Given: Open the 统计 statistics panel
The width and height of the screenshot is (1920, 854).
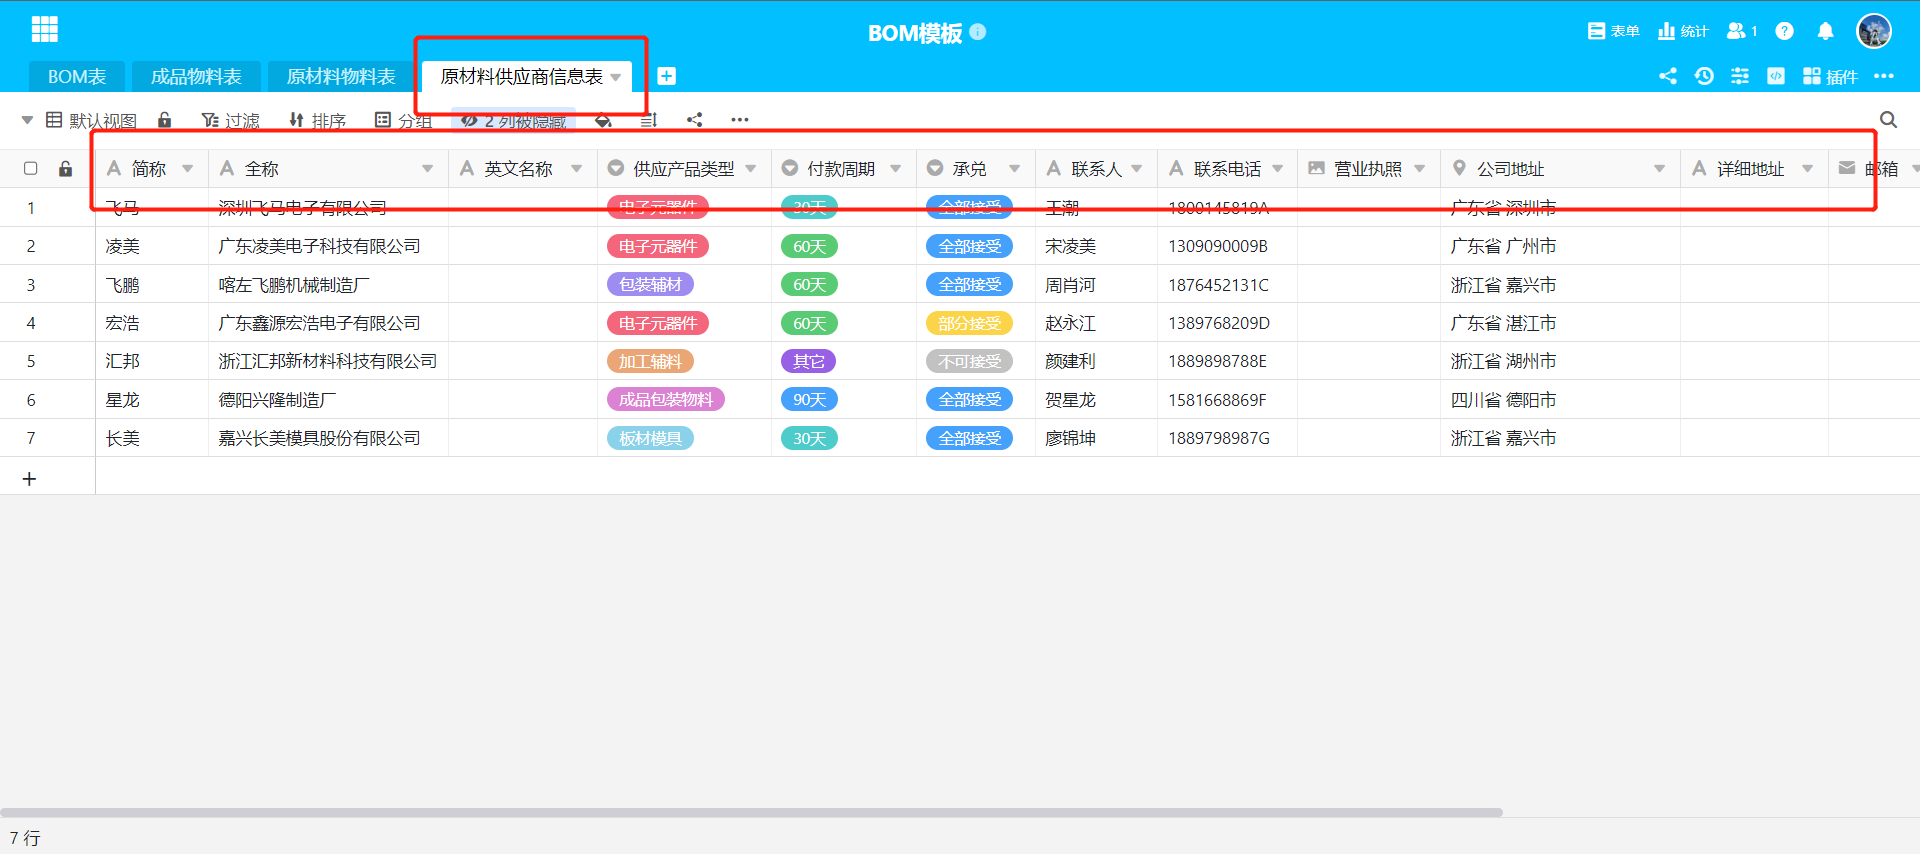Looking at the screenshot, I should pos(1683,31).
